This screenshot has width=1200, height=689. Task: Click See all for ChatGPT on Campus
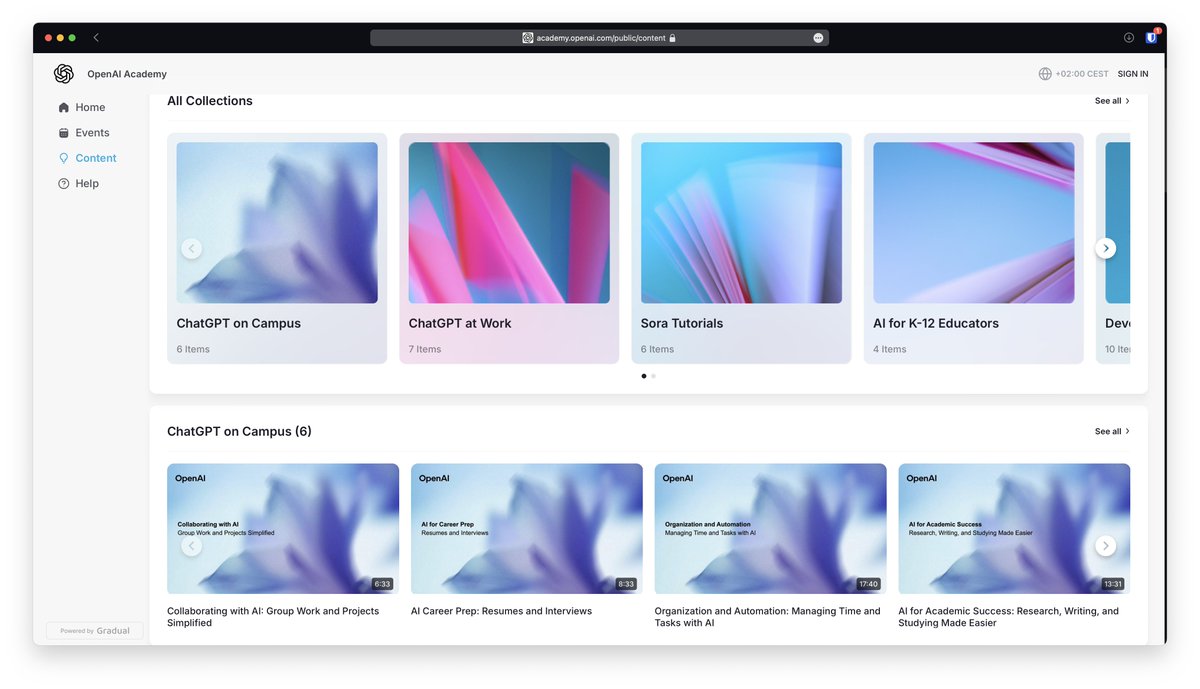(1108, 432)
